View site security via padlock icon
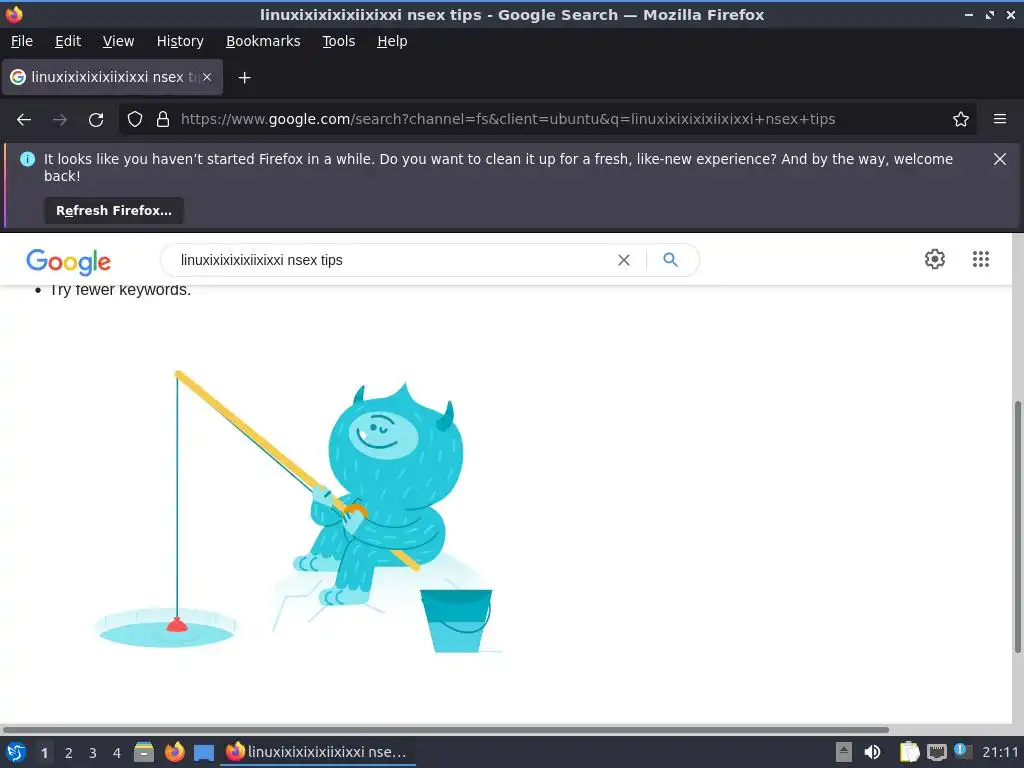This screenshot has height=768, width=1024. tap(163, 120)
